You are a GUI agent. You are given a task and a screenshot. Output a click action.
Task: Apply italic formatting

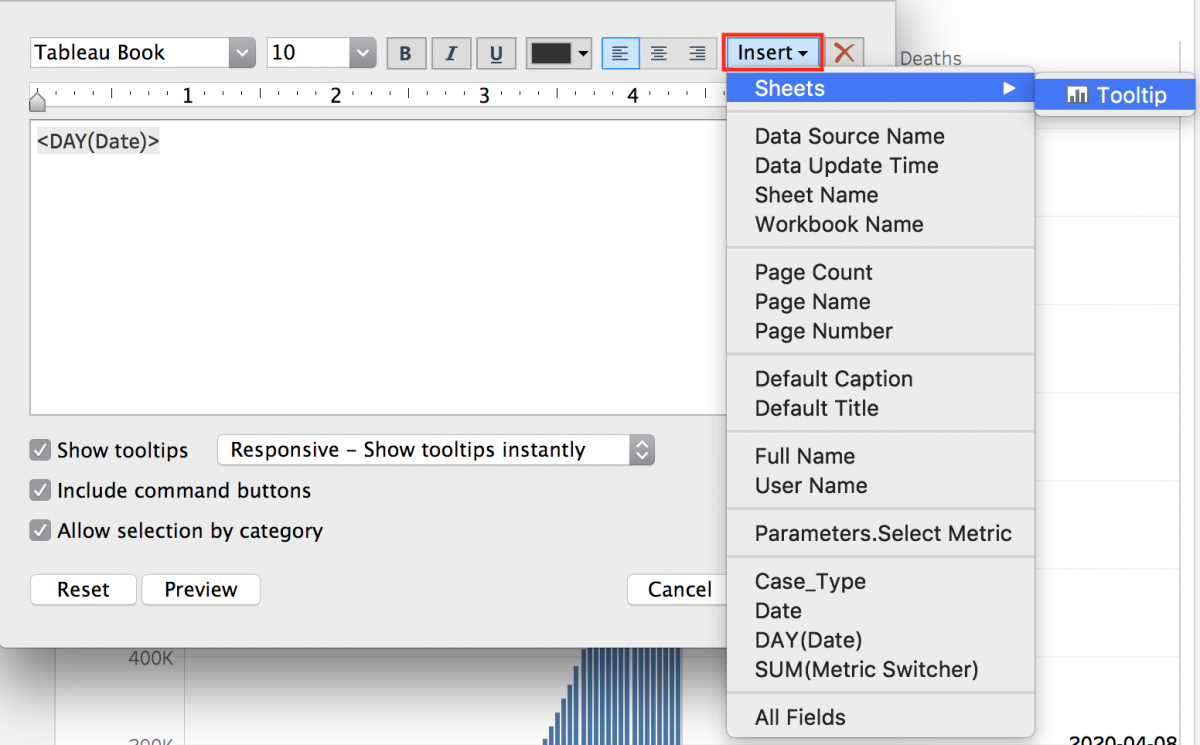pos(451,52)
